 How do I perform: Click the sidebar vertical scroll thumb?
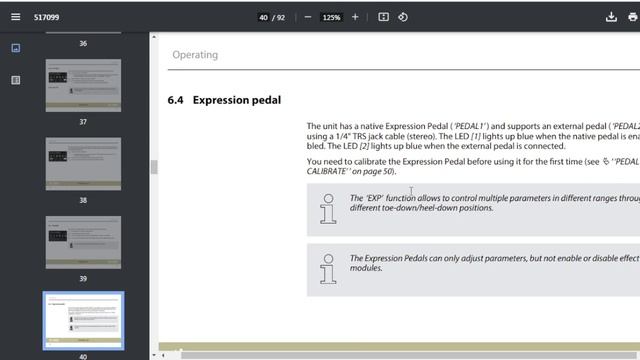click(x=154, y=167)
